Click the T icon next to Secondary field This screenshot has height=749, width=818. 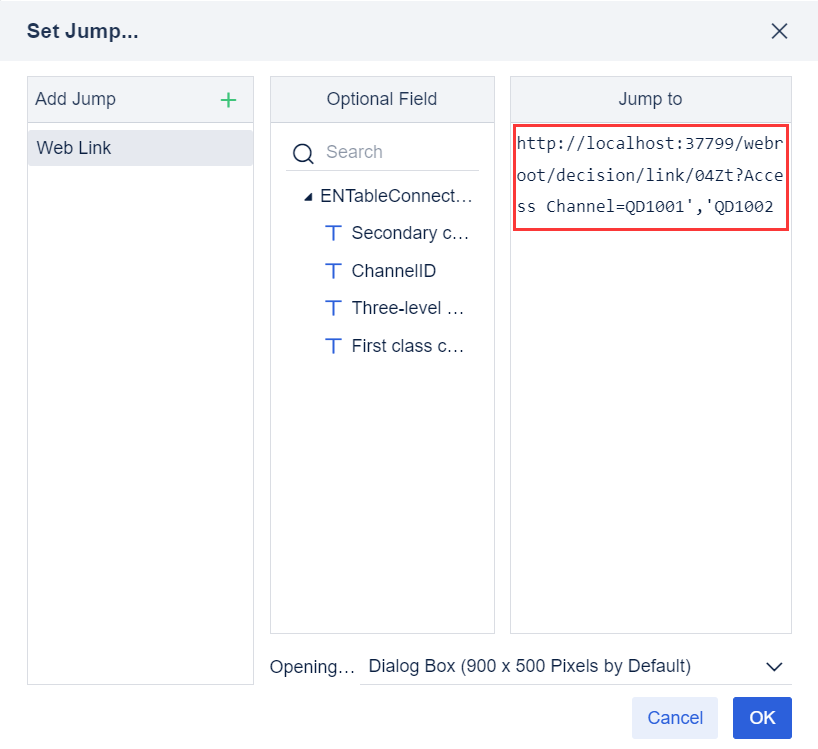coord(333,232)
